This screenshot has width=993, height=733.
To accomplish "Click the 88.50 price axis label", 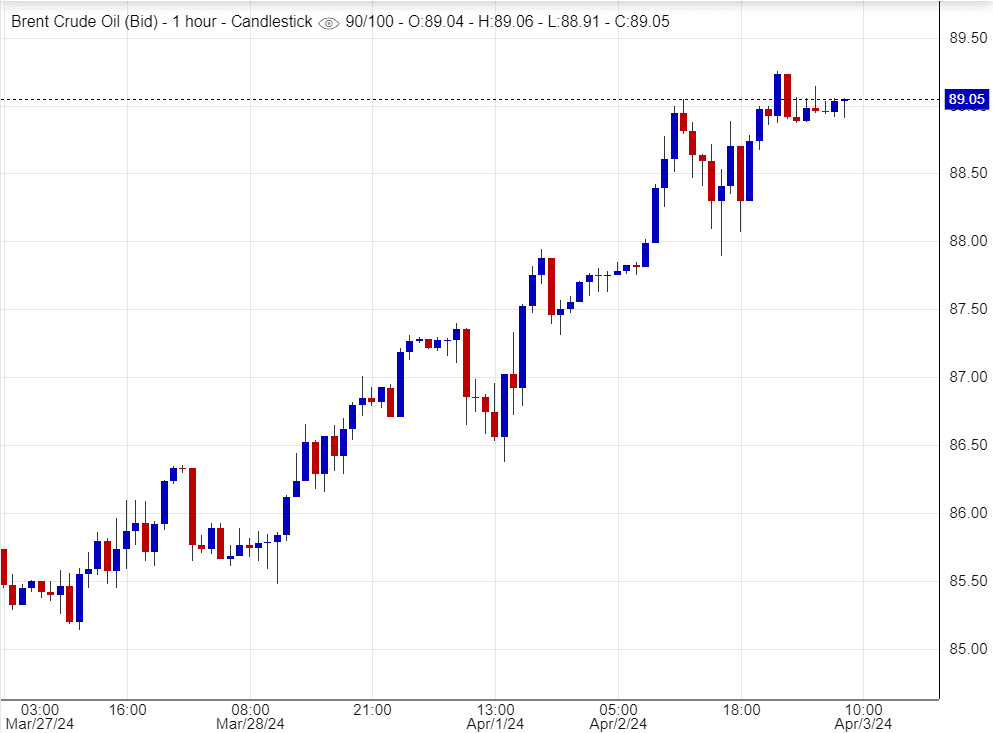I will tap(968, 173).
